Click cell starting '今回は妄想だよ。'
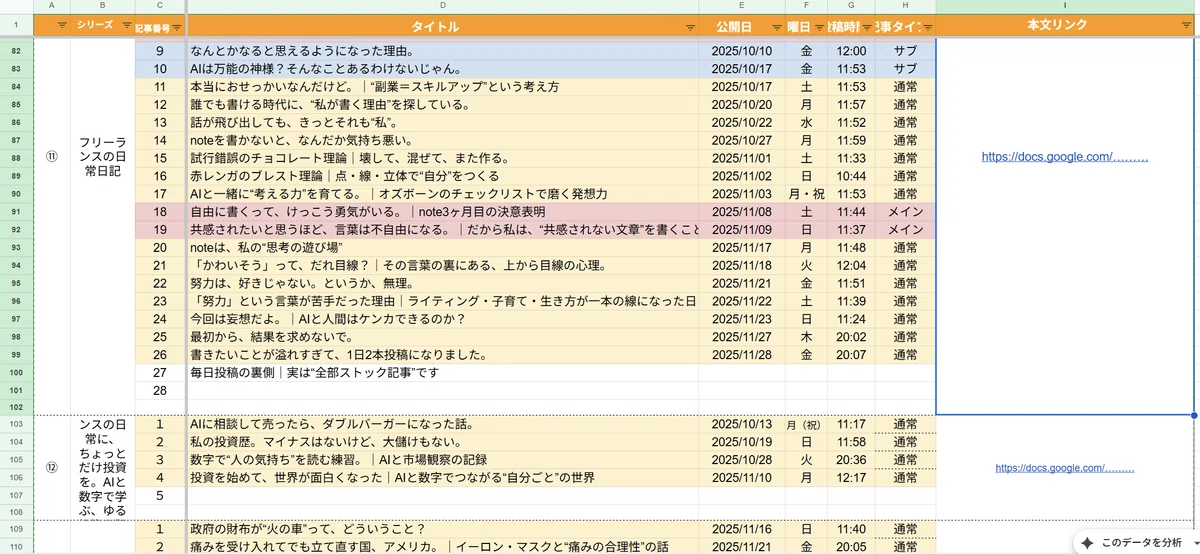 point(442,320)
